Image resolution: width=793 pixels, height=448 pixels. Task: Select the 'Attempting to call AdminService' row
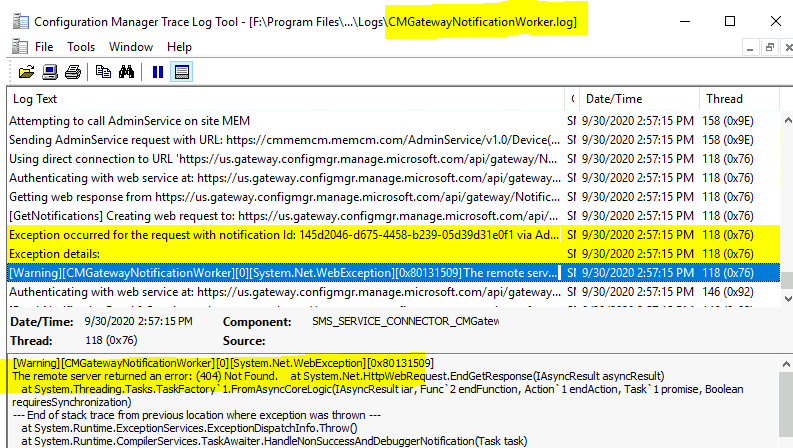click(x=393, y=121)
